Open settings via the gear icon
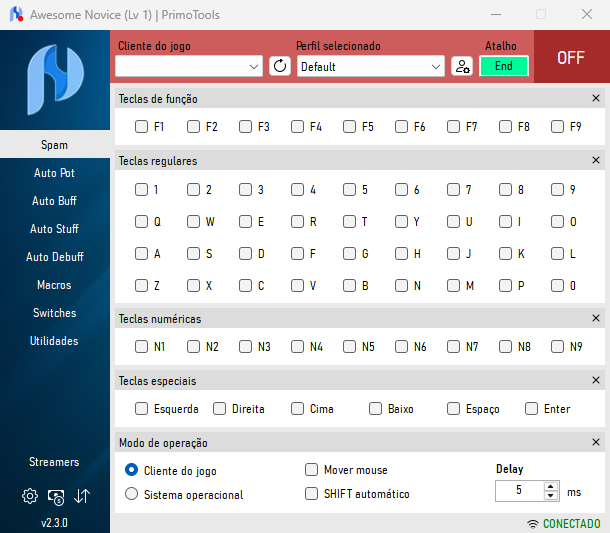The height and width of the screenshot is (533, 610). click(x=30, y=496)
